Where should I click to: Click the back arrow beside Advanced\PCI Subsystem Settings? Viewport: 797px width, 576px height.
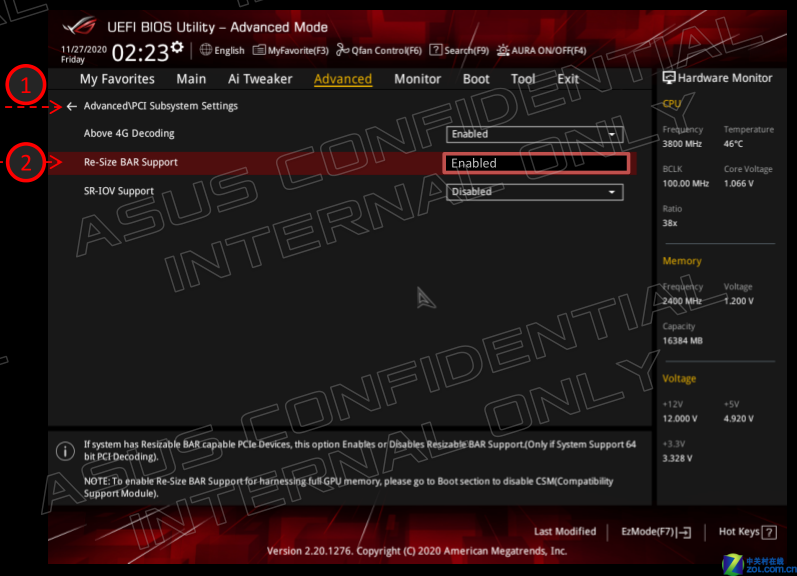click(x=72, y=106)
